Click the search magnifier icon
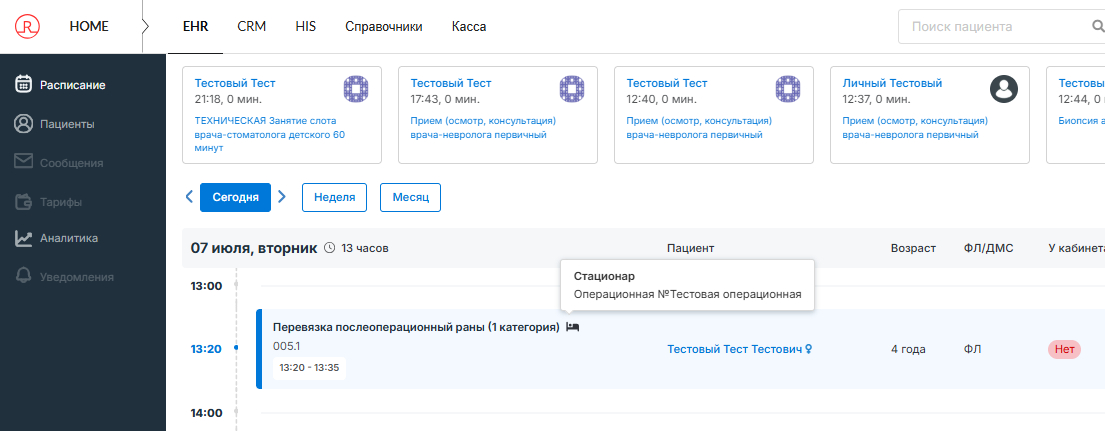 (1098, 27)
